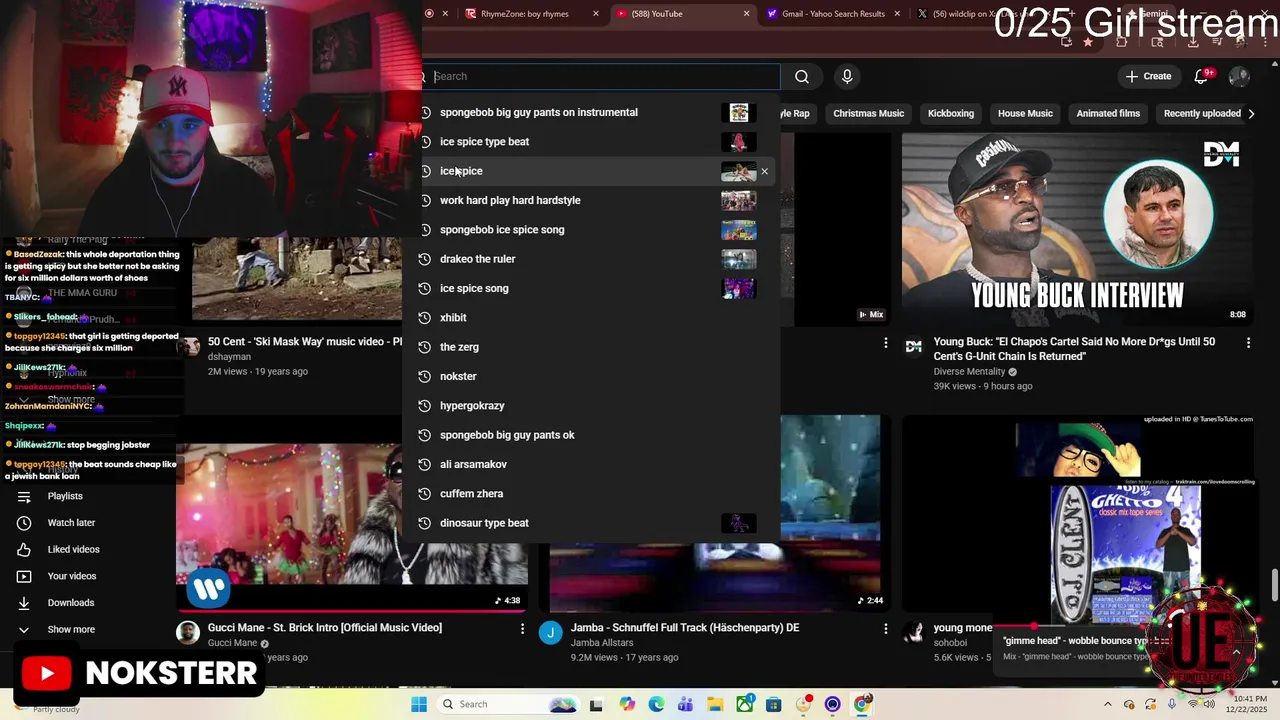Select 'ice spice type beat' suggestion
The image size is (1280, 720).
coord(591,142)
